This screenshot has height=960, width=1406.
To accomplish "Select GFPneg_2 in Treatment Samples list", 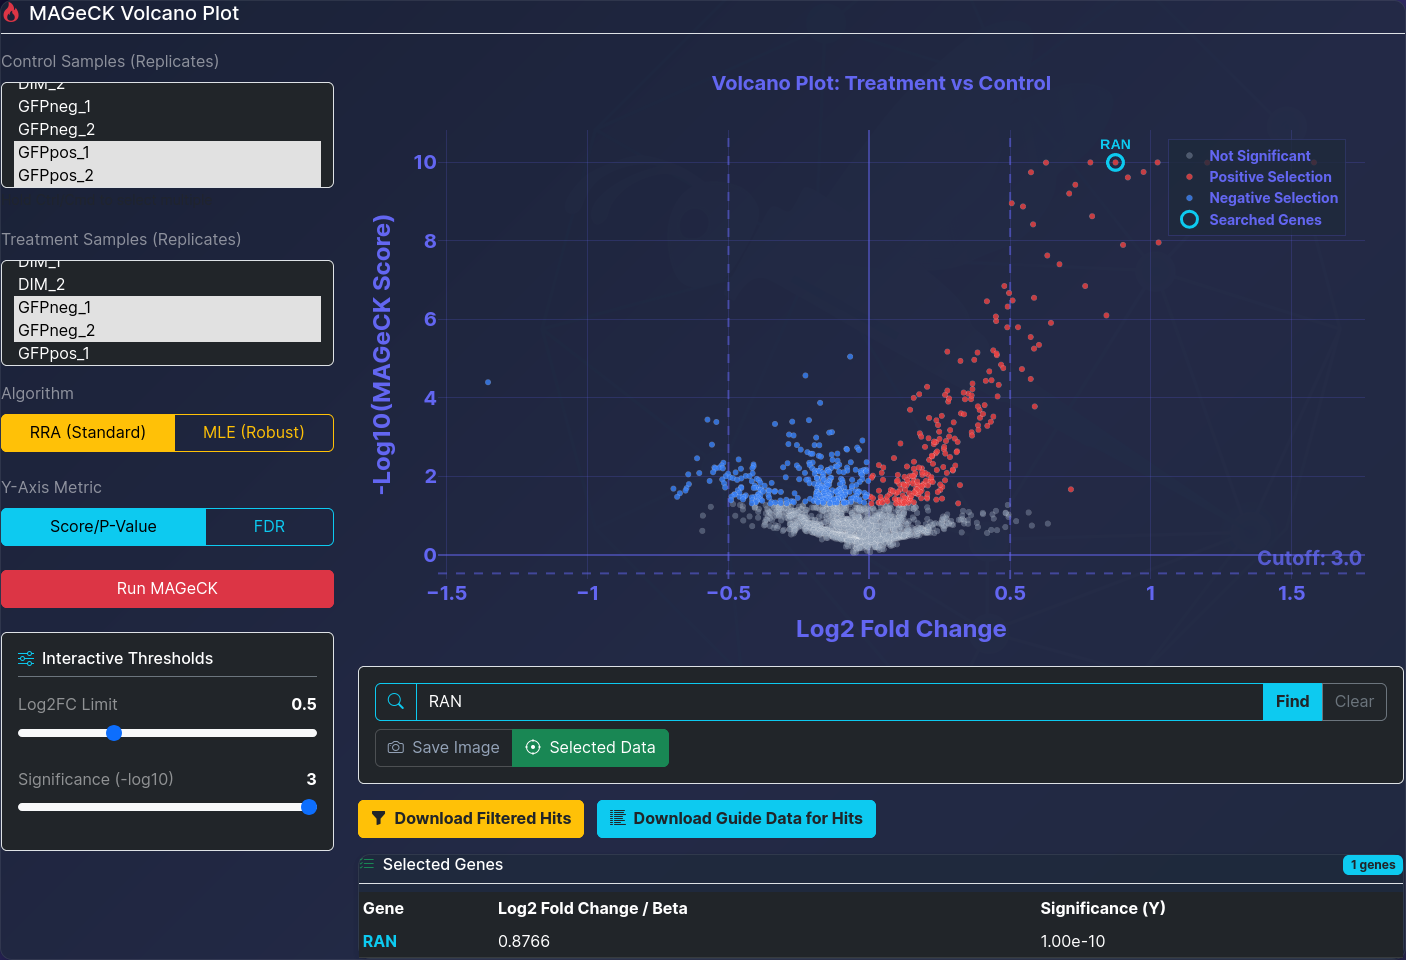I will click(167, 331).
